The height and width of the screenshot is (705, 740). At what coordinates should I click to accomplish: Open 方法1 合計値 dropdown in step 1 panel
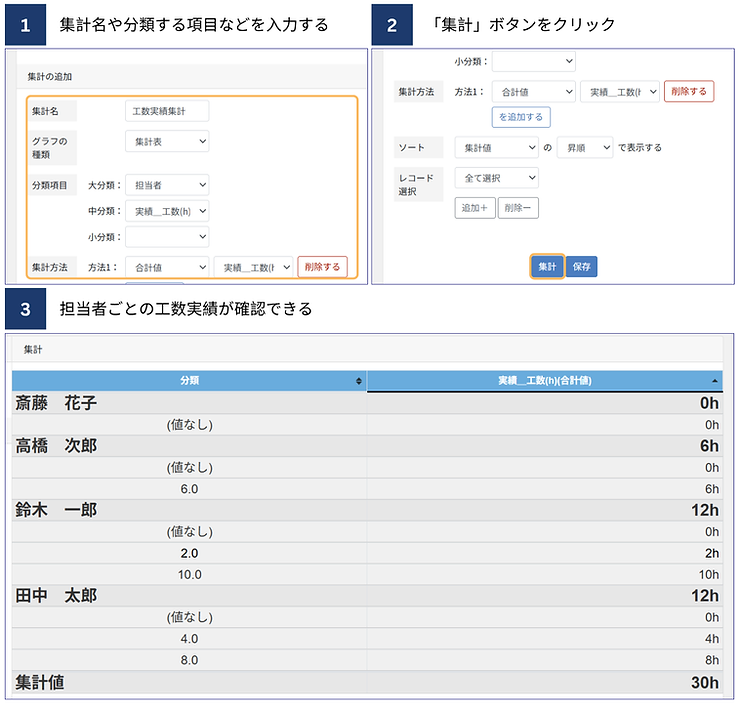tap(167, 267)
